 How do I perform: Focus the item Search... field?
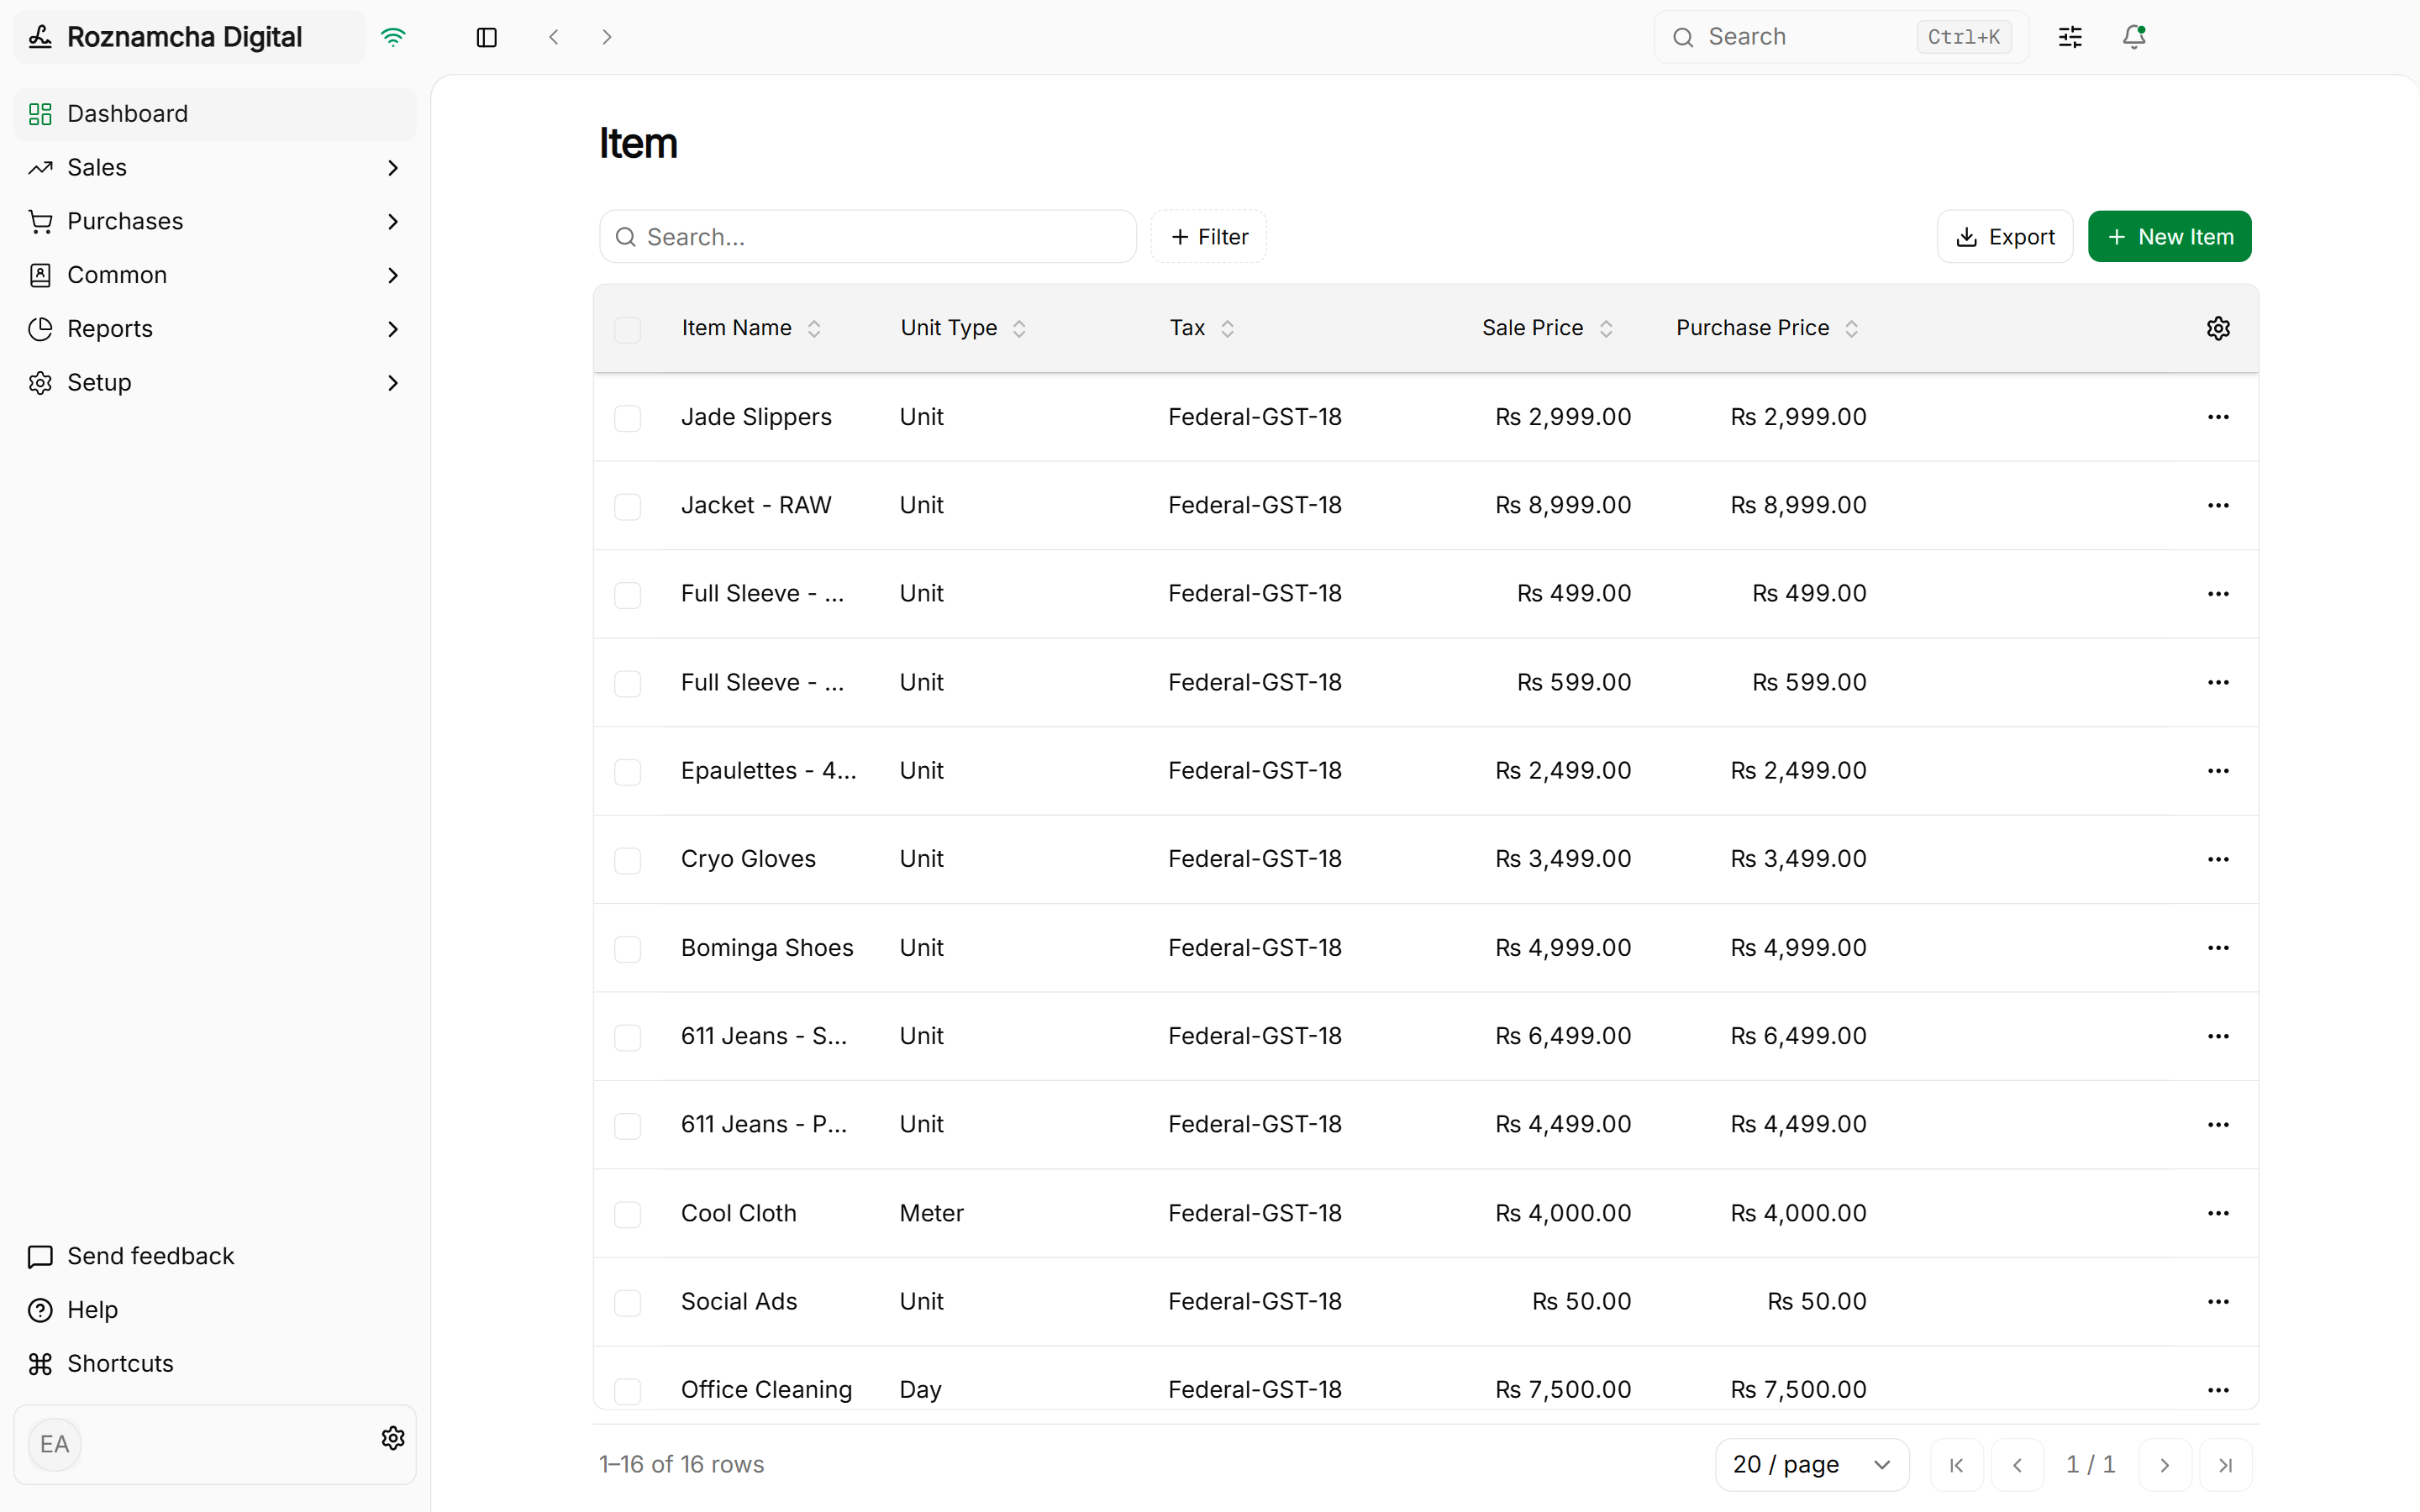click(868, 237)
